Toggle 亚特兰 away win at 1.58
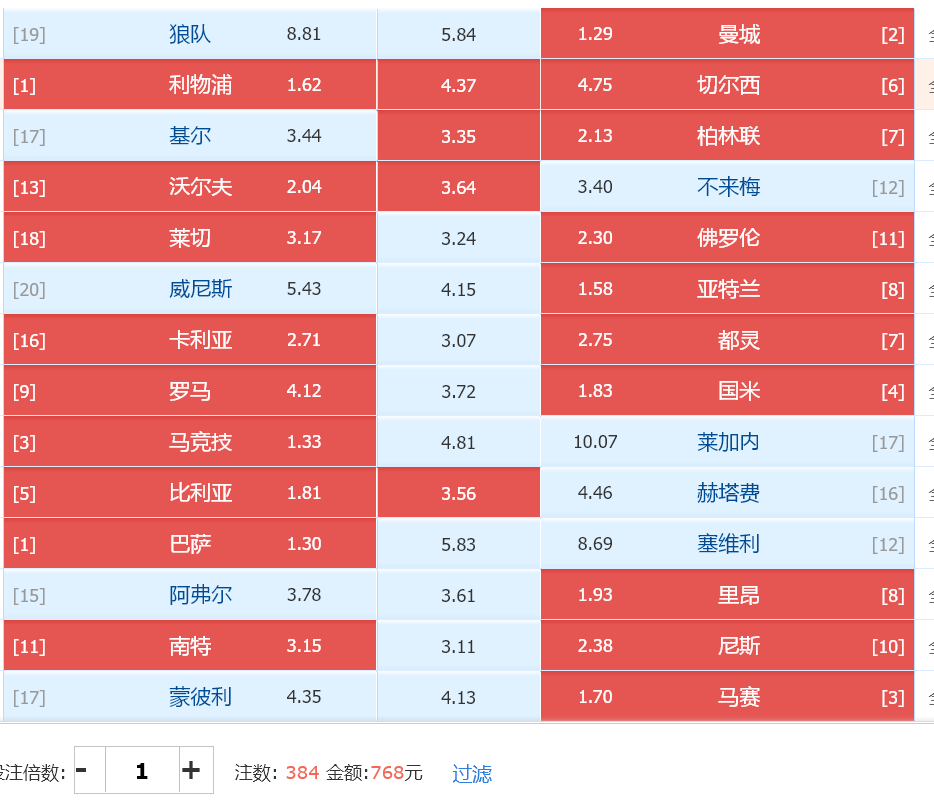This screenshot has height=807, width=934. tap(727, 289)
